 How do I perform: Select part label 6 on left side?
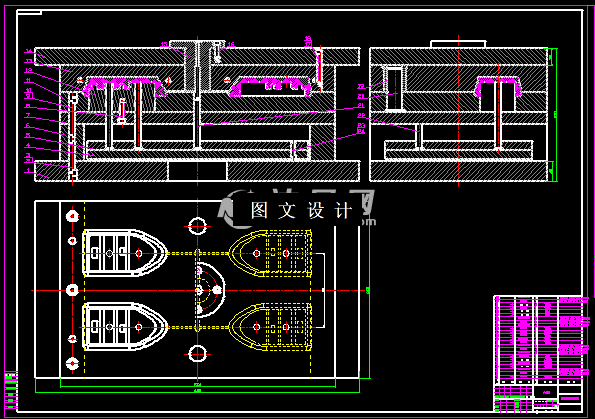[28, 125]
